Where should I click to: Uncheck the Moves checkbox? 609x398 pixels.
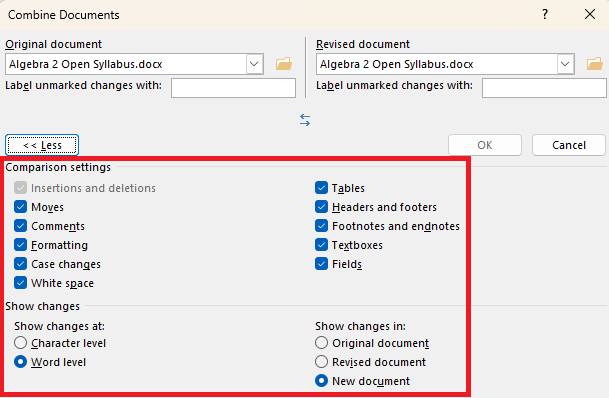click(20, 207)
